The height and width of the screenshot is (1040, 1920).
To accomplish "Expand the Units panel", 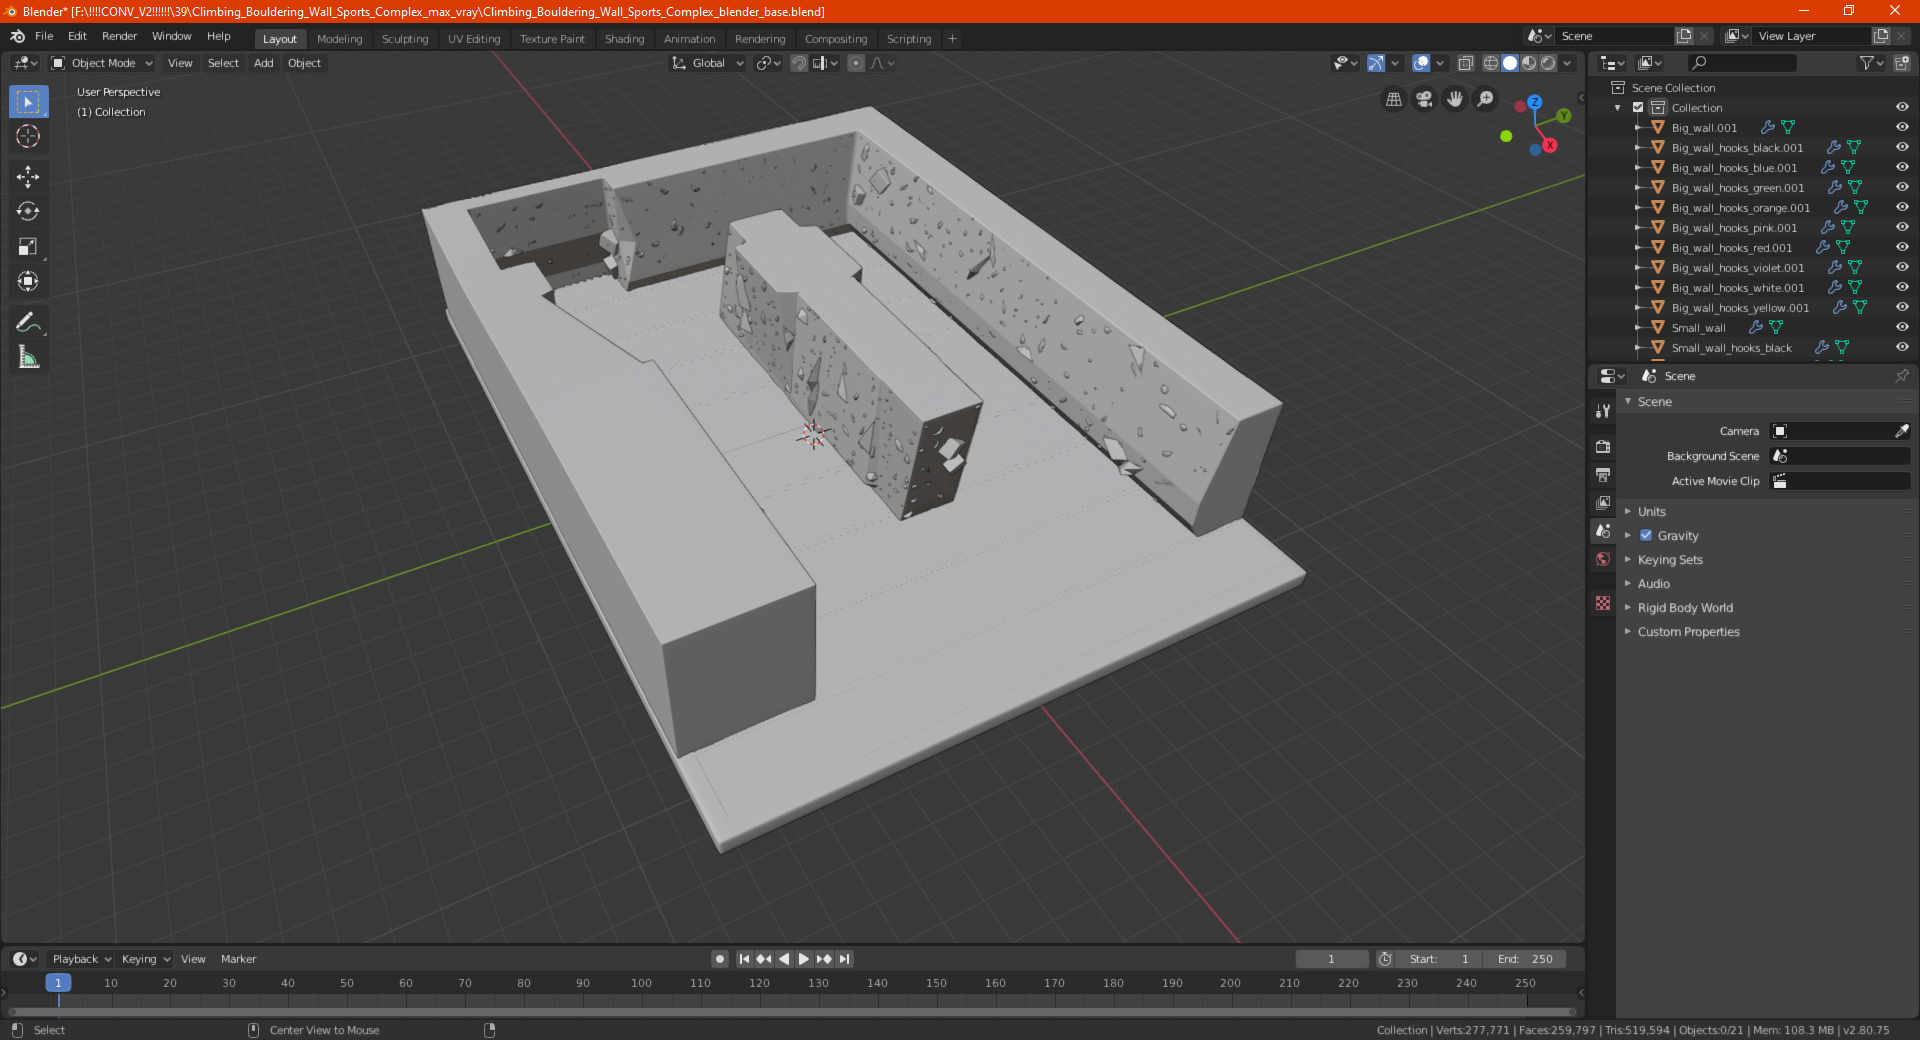I will 1652,511.
